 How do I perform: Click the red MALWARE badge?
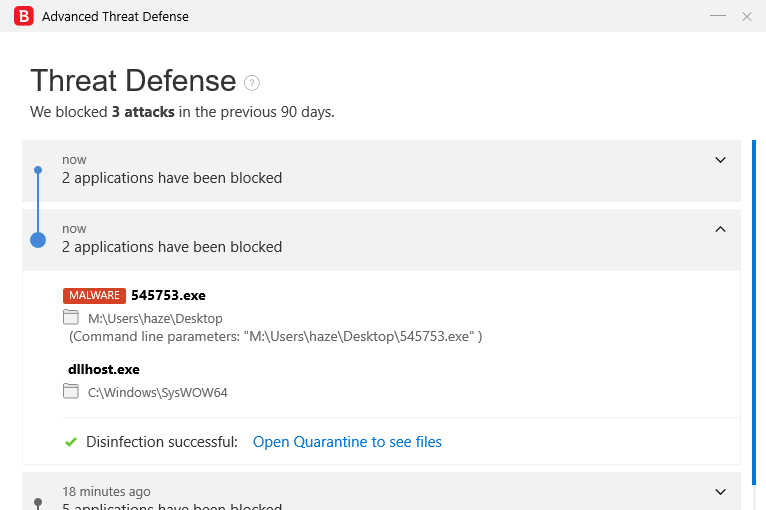(x=94, y=296)
